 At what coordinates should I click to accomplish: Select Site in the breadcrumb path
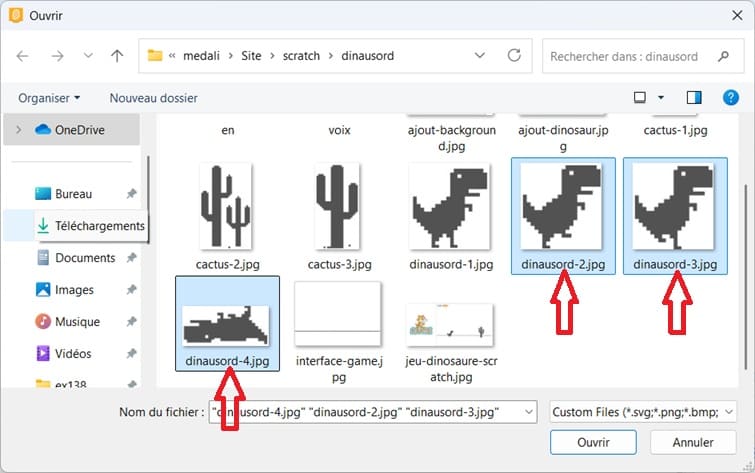pos(251,56)
